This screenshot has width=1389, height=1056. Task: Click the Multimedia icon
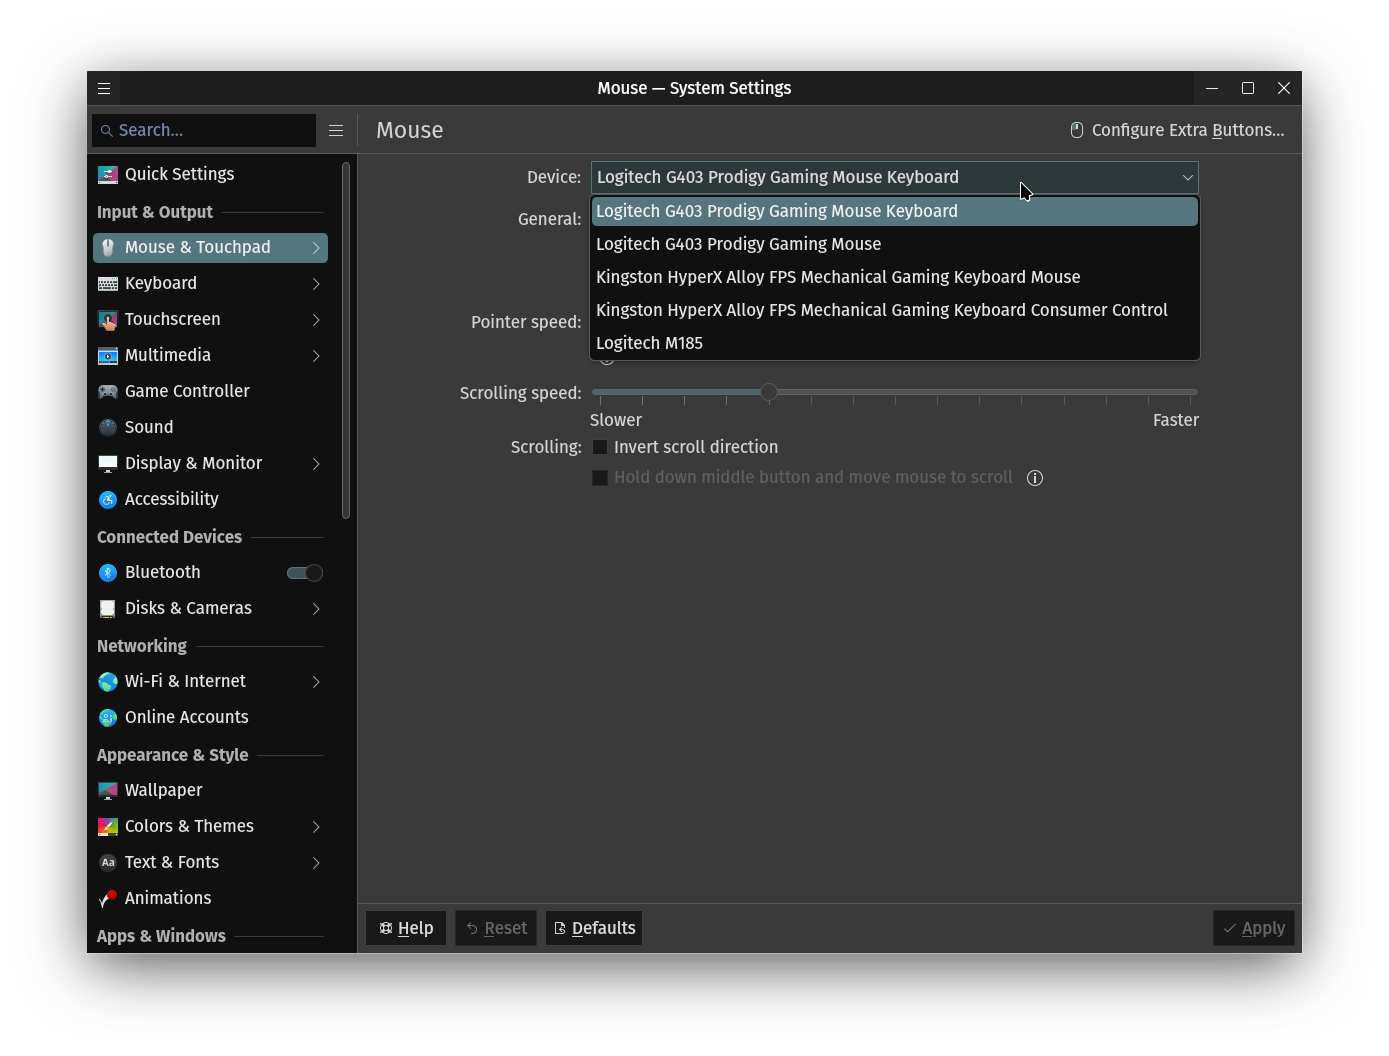(108, 356)
